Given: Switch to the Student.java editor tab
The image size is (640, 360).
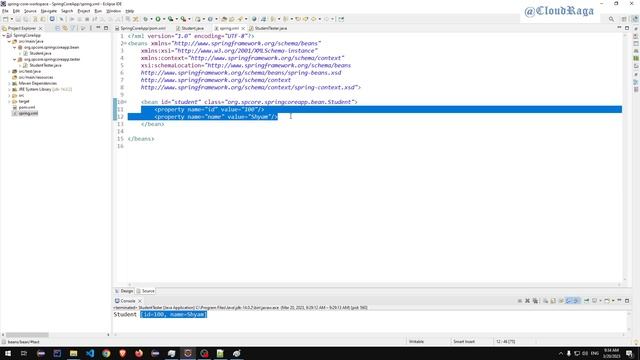Looking at the screenshot, I should (x=190, y=28).
